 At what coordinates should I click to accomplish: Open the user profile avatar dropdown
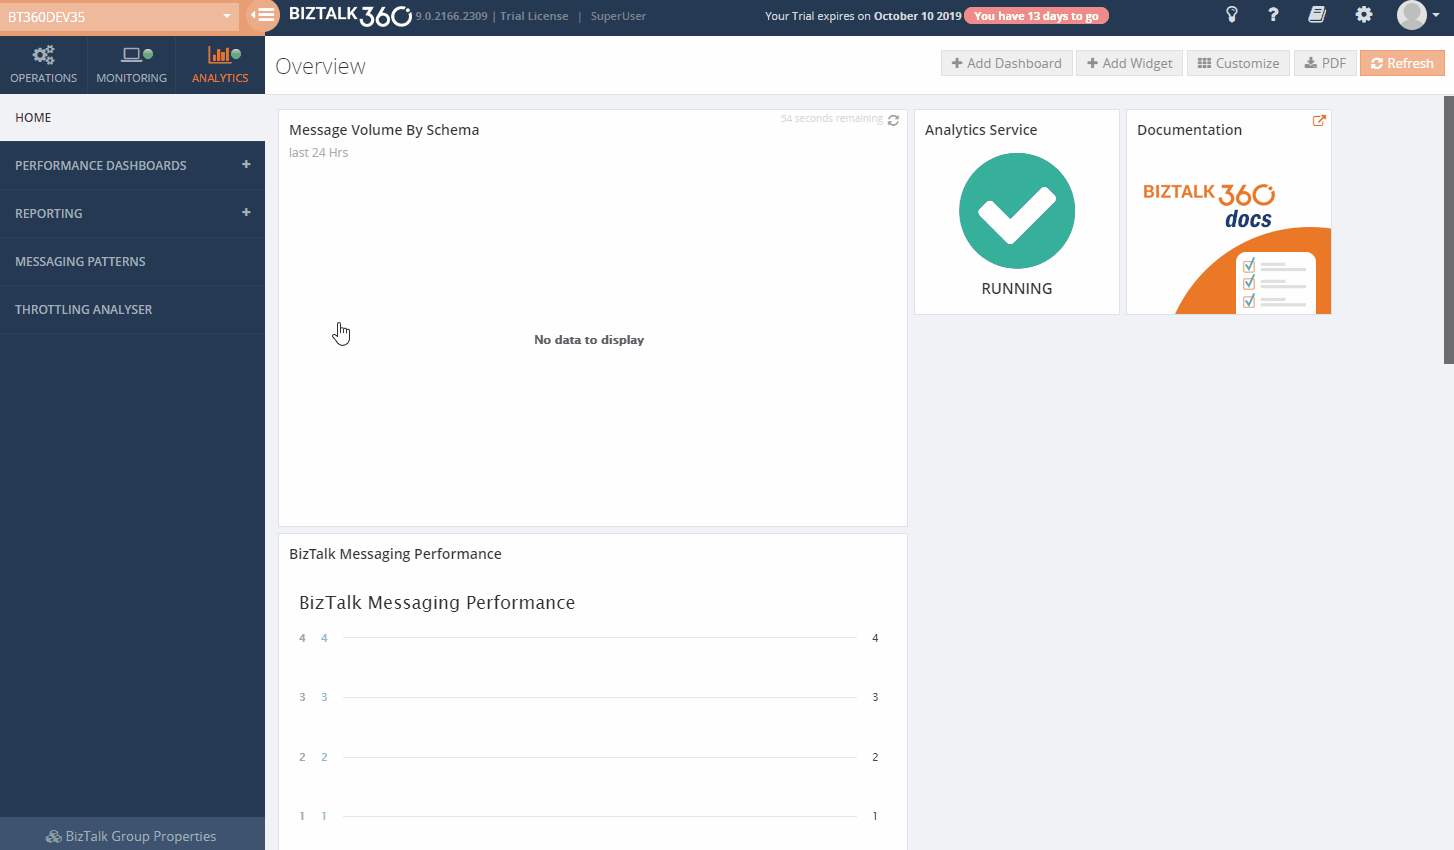pyautogui.click(x=1418, y=15)
